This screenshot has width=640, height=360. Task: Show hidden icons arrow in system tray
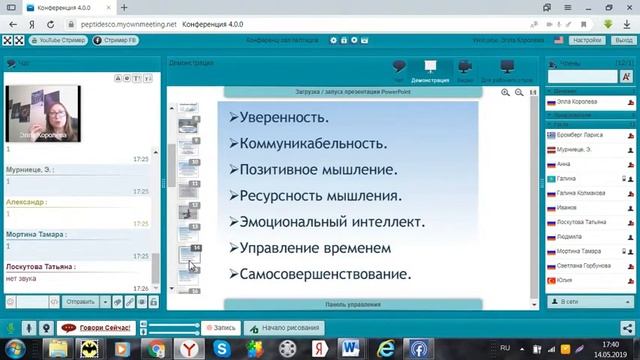coord(522,349)
